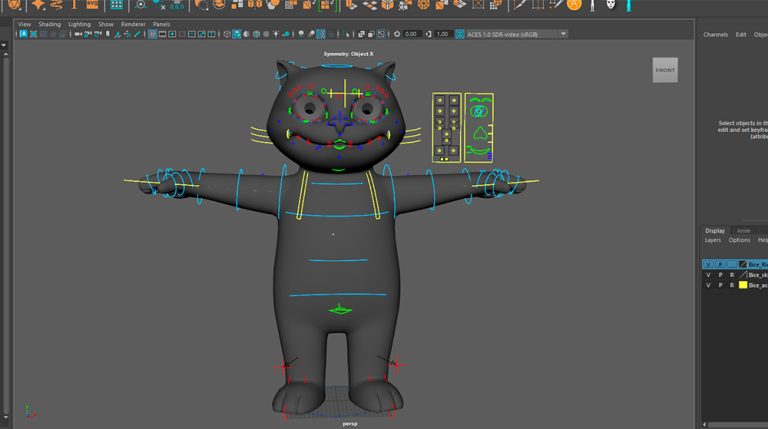Image resolution: width=768 pixels, height=429 pixels.
Task: Click the white mask icon on shelf
Action: [610, 5]
